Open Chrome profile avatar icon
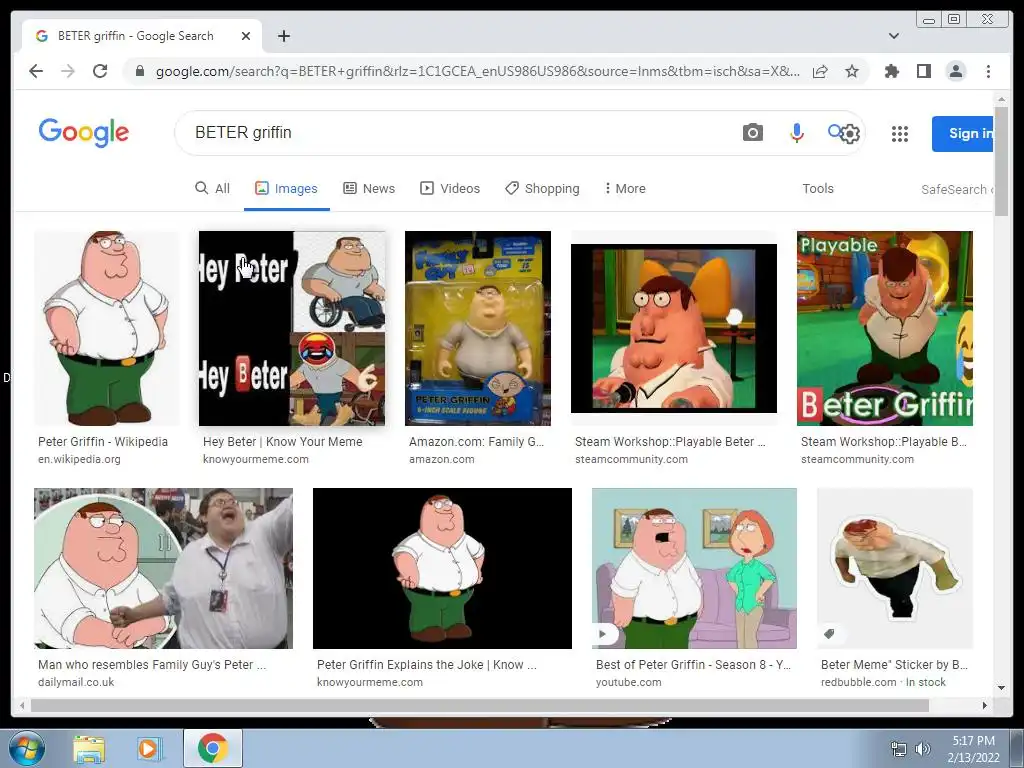Image resolution: width=1024 pixels, height=768 pixels. point(955,71)
